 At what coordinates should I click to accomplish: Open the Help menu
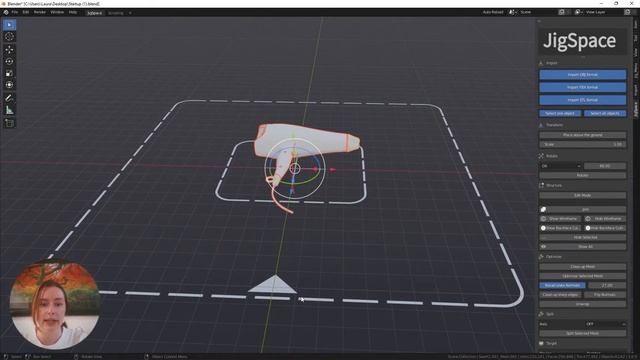(73, 13)
